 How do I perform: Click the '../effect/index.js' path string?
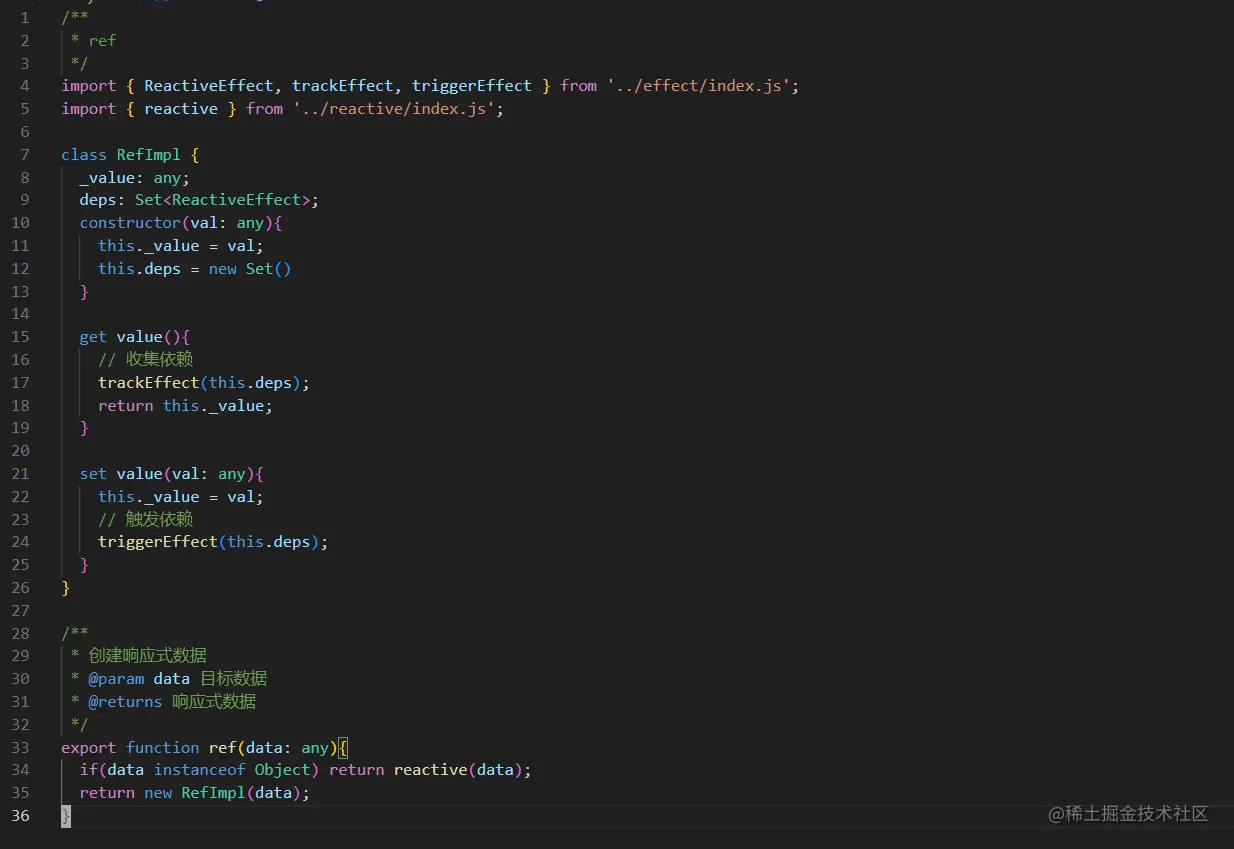click(x=701, y=86)
